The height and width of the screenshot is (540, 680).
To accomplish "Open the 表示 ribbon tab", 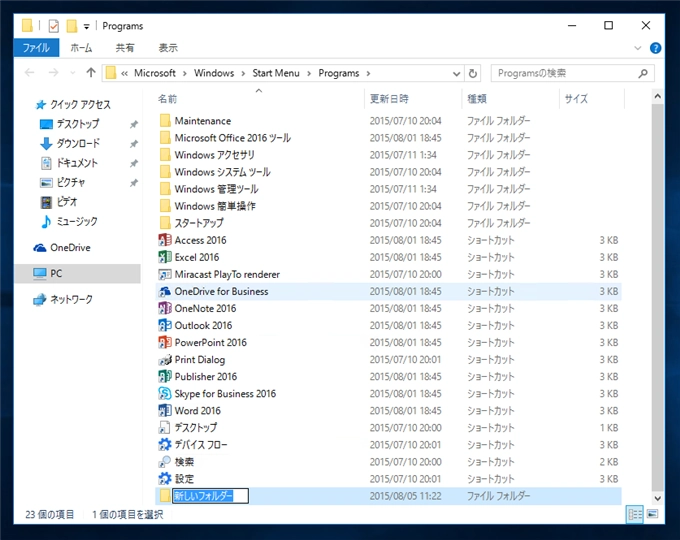I will [x=168, y=48].
